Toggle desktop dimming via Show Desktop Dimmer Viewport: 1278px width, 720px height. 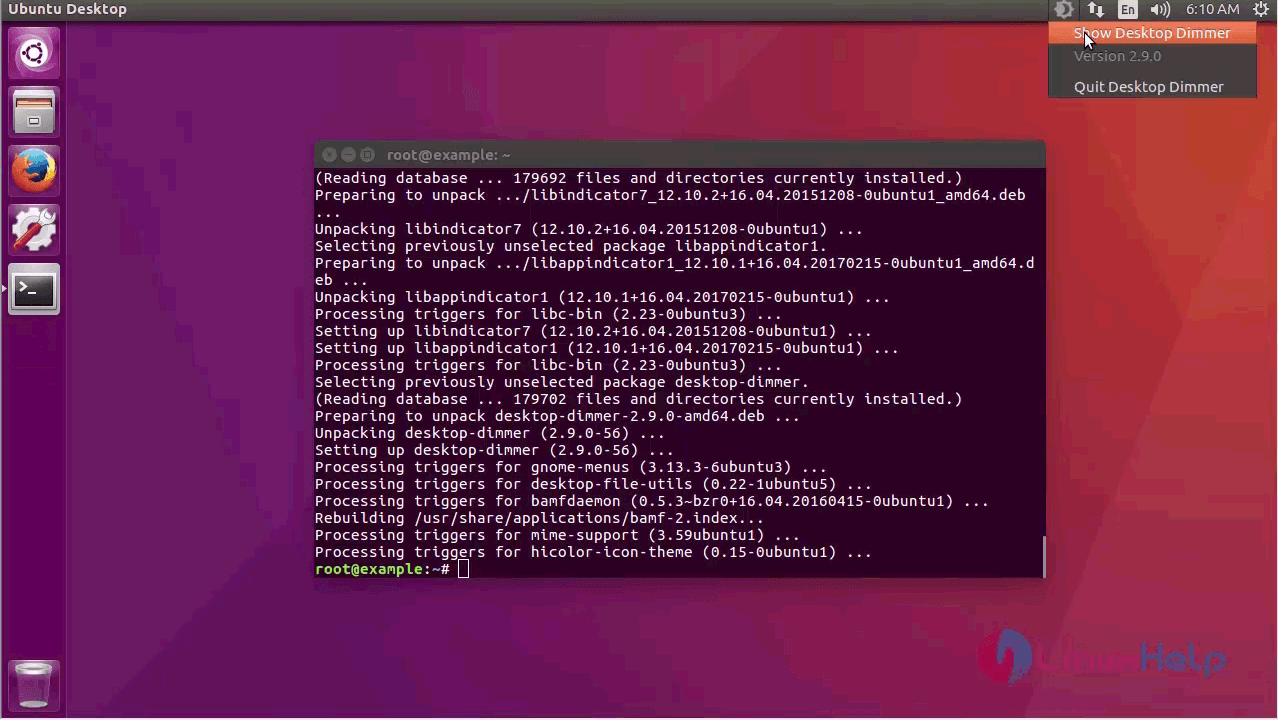[1152, 33]
